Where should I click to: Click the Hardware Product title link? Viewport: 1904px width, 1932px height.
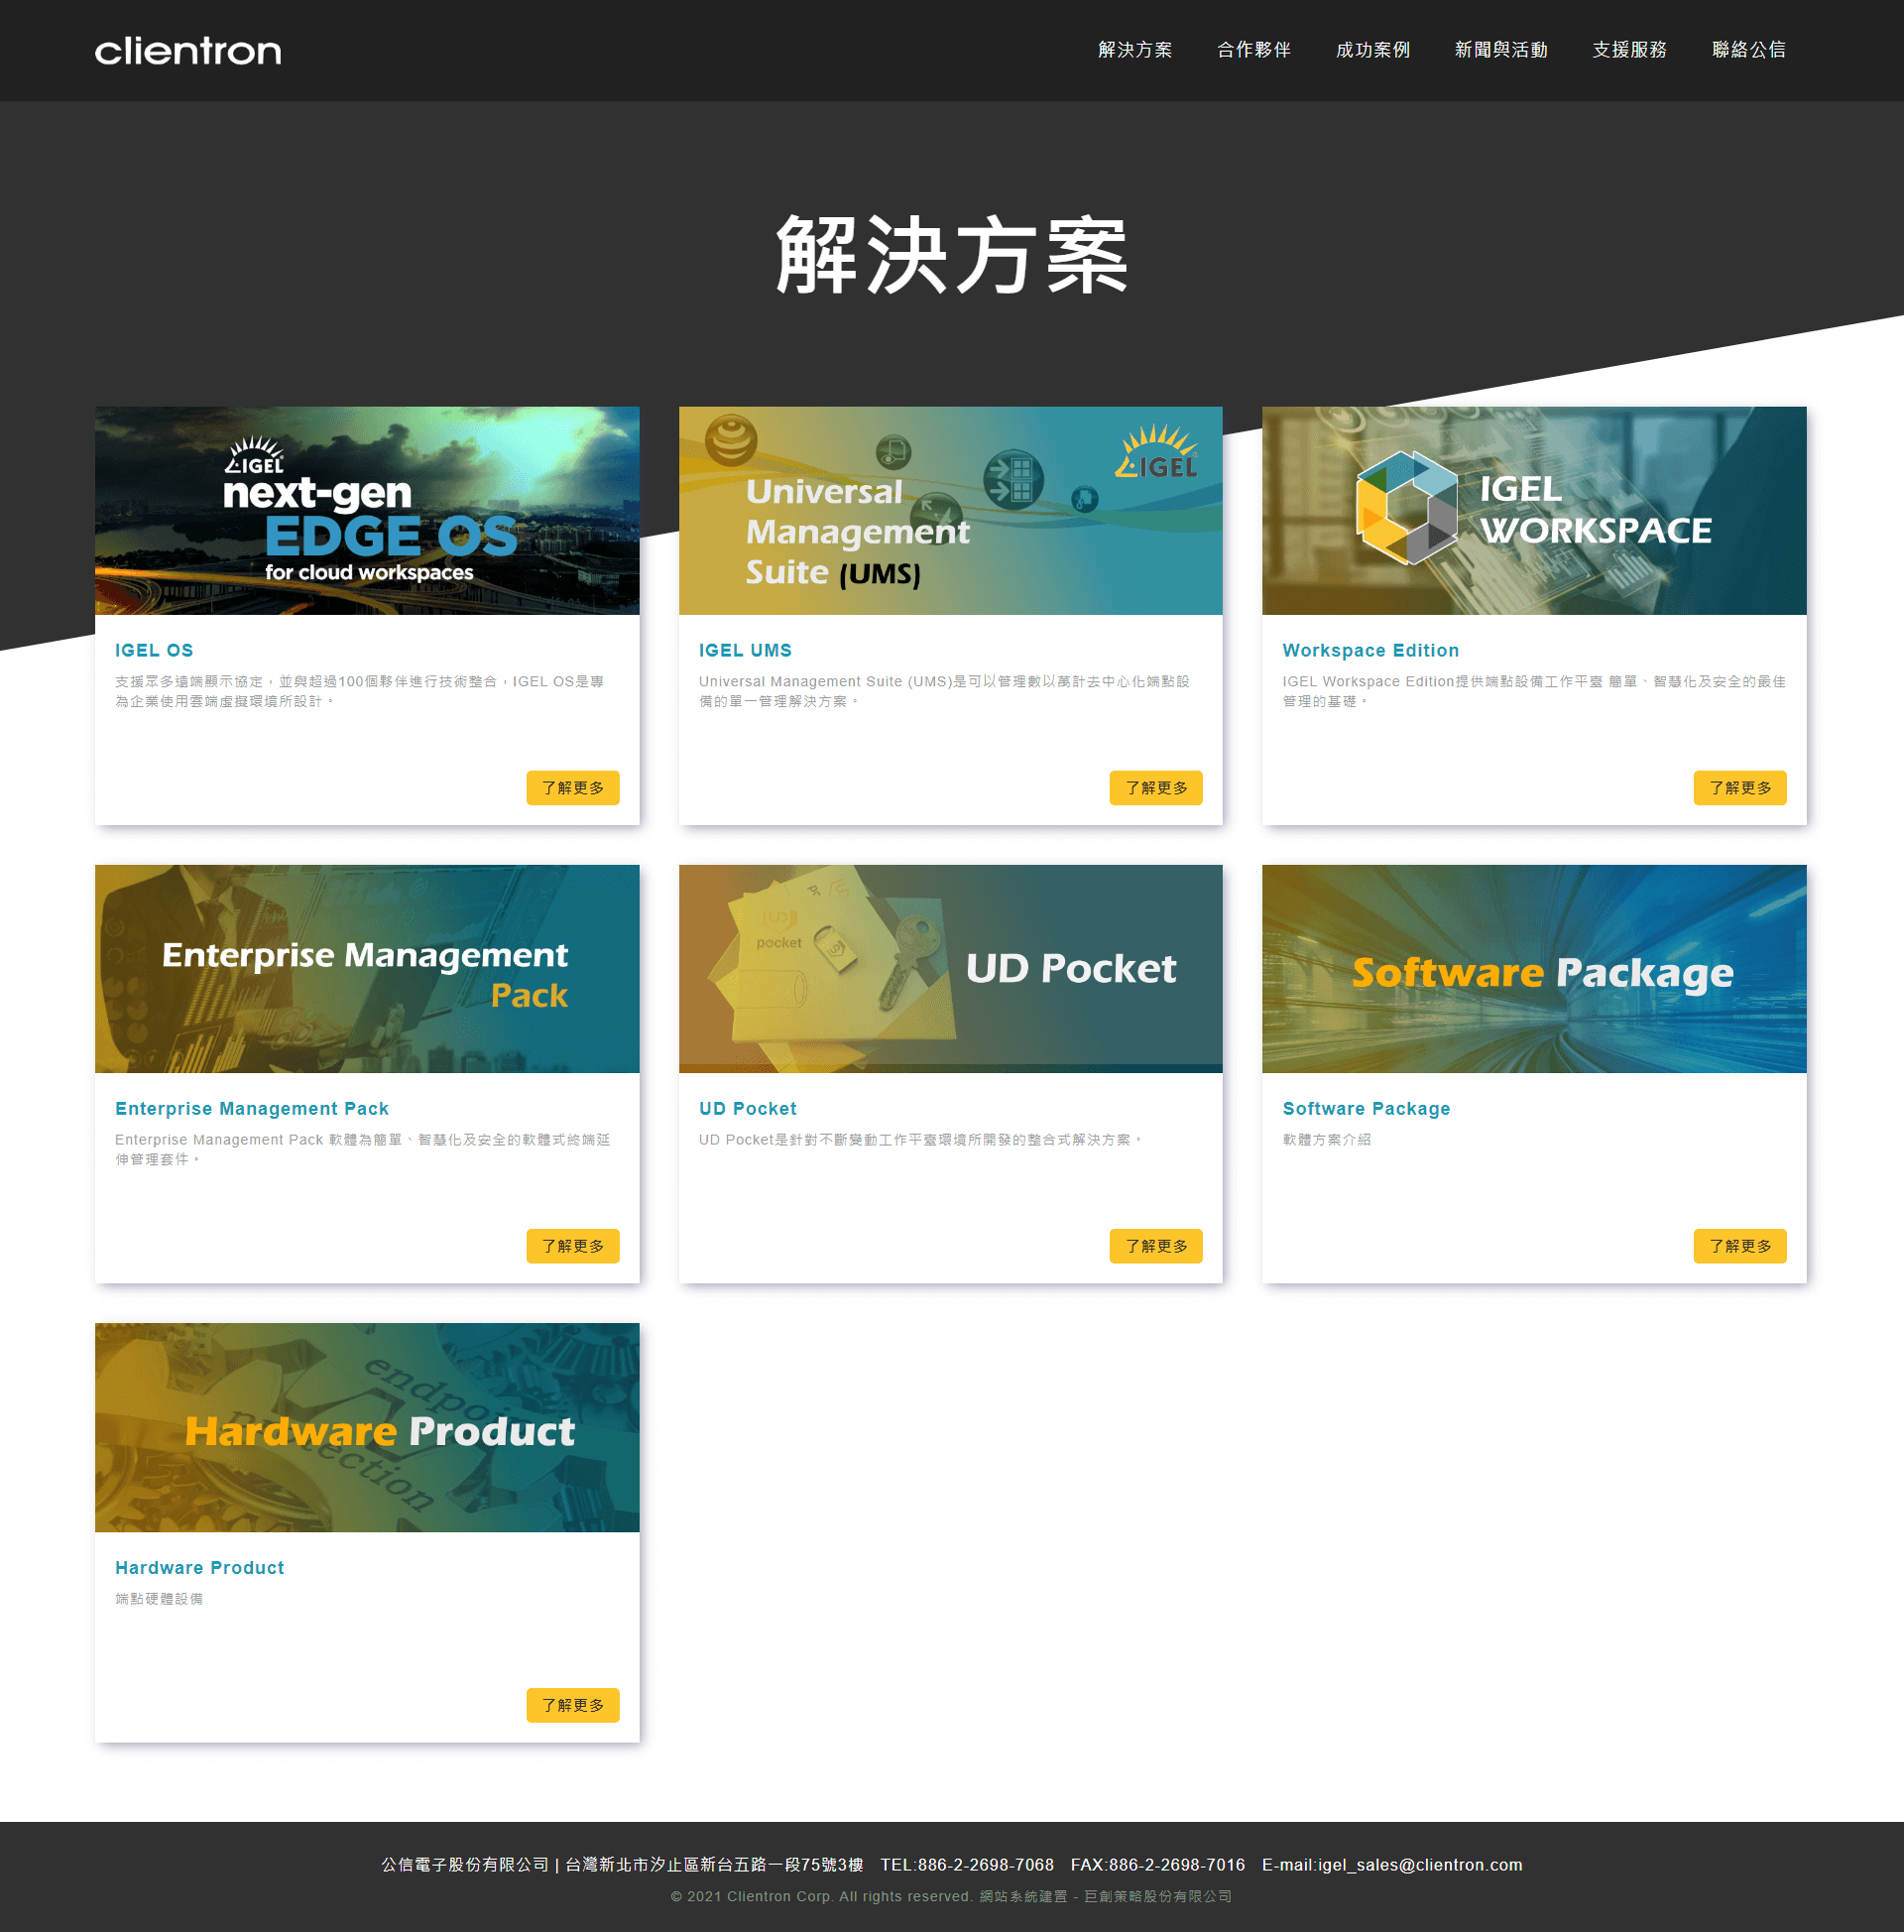(200, 1567)
